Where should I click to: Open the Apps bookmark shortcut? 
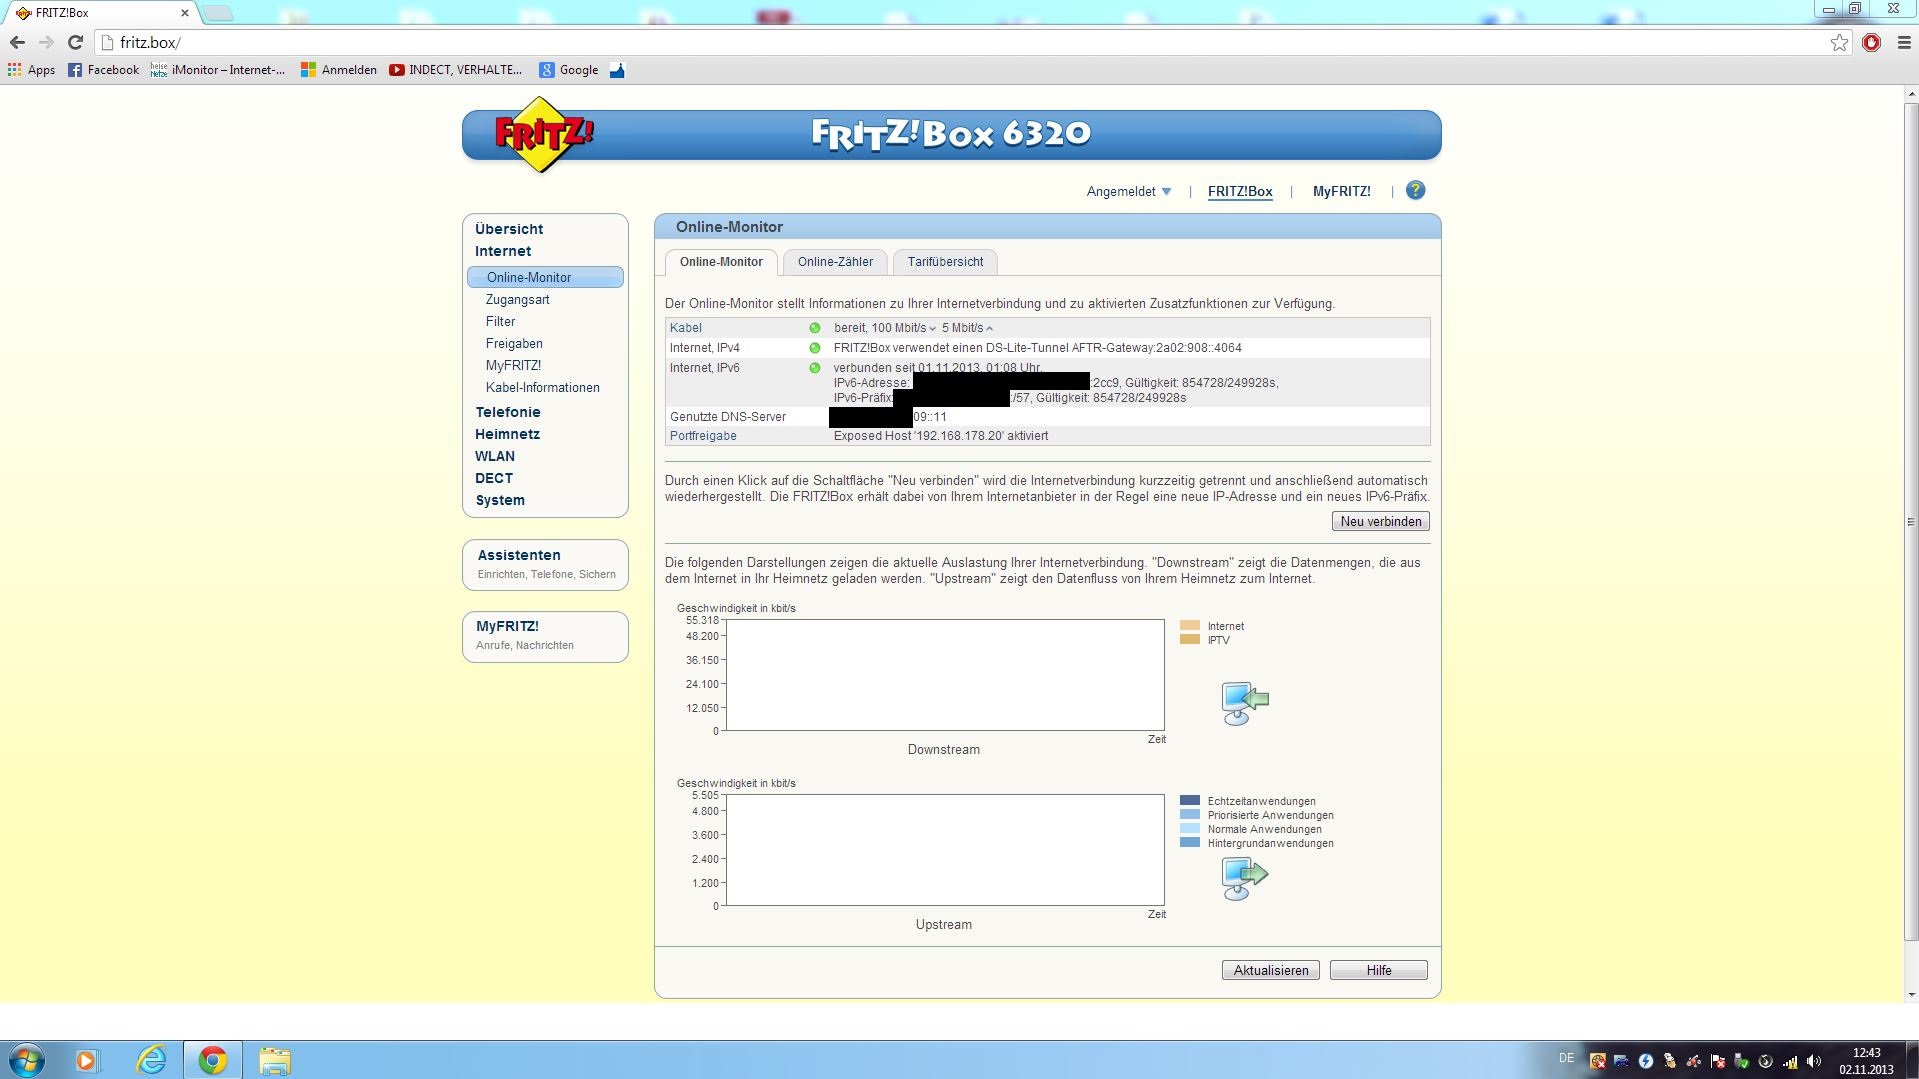pyautogui.click(x=31, y=70)
